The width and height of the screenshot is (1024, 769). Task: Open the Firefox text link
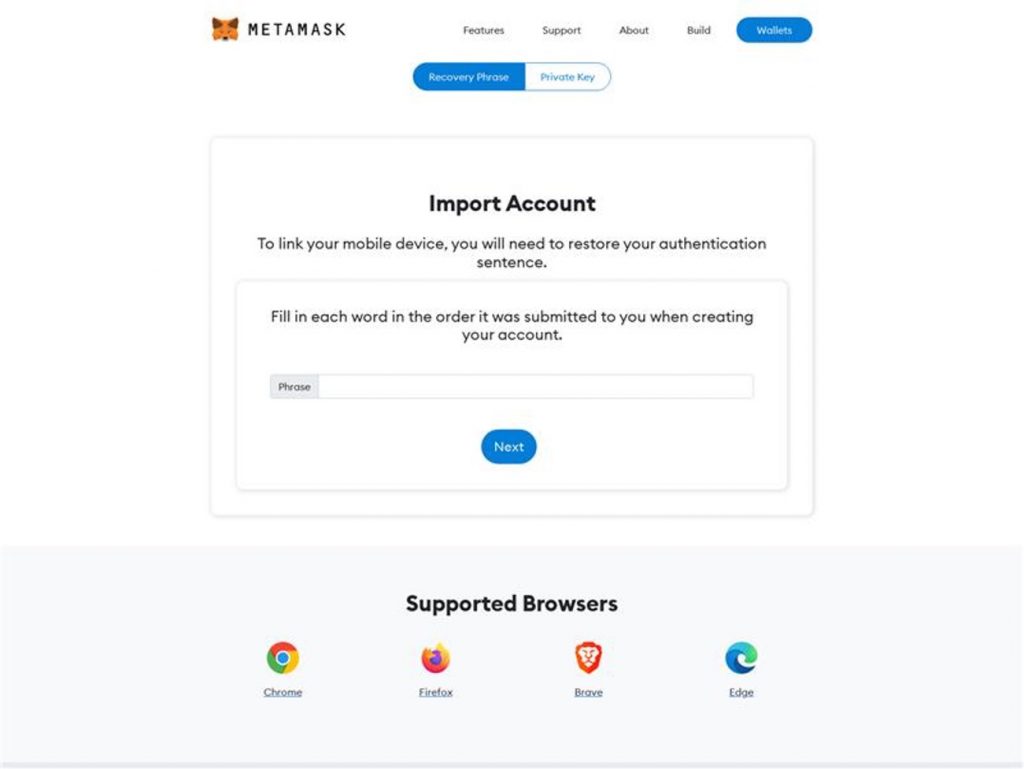[436, 692]
